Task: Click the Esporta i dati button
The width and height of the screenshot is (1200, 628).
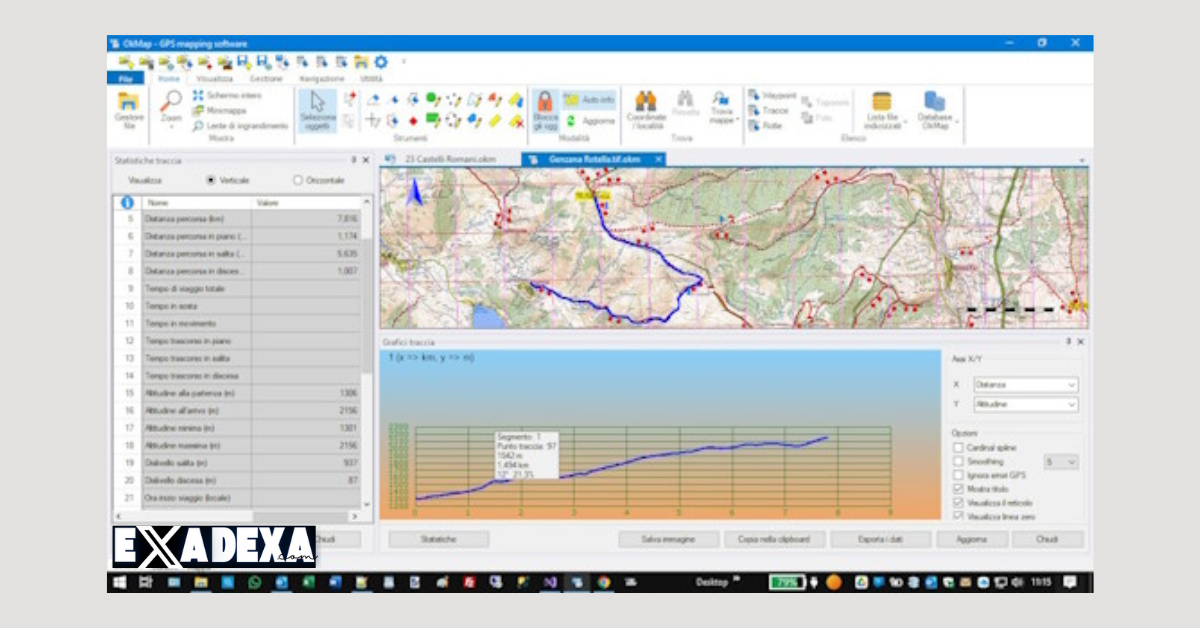Action: coord(882,538)
